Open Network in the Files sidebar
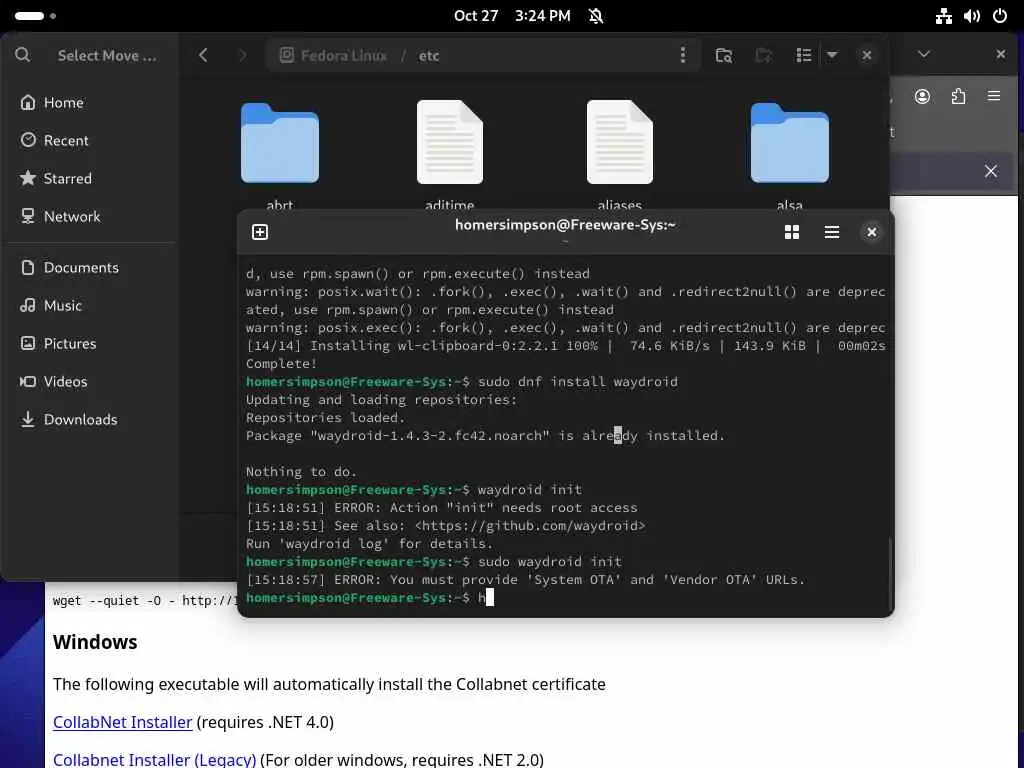The height and width of the screenshot is (768, 1024). tap(91, 216)
